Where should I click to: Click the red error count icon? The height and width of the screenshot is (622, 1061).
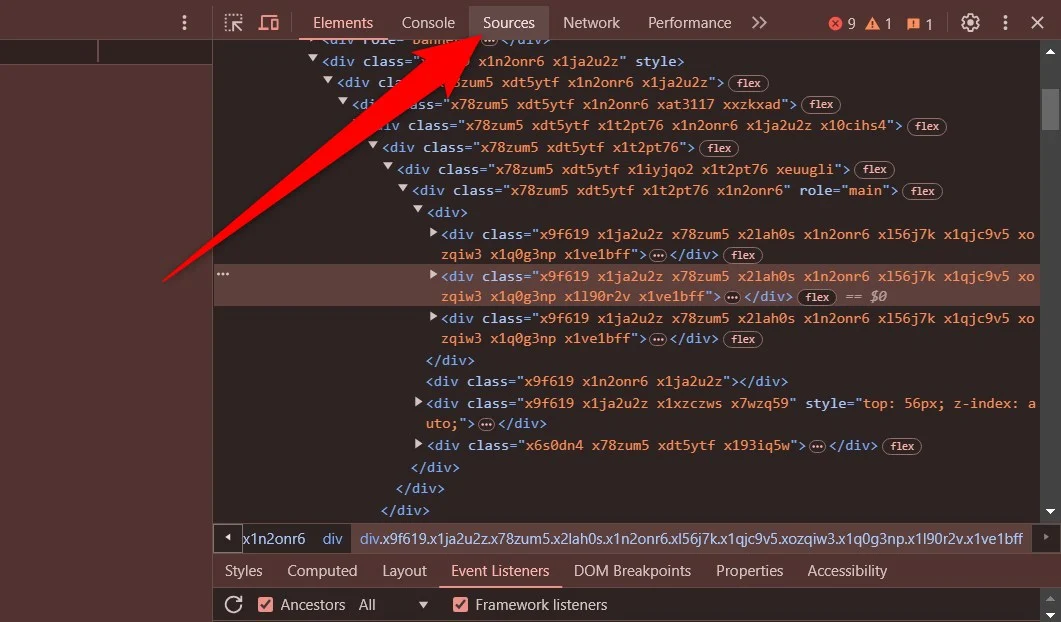click(836, 23)
